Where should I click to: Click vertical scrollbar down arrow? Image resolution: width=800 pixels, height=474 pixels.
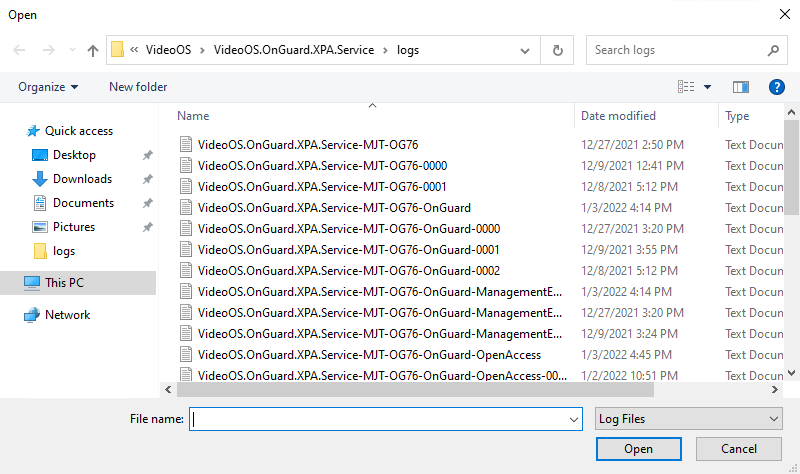tap(791, 373)
